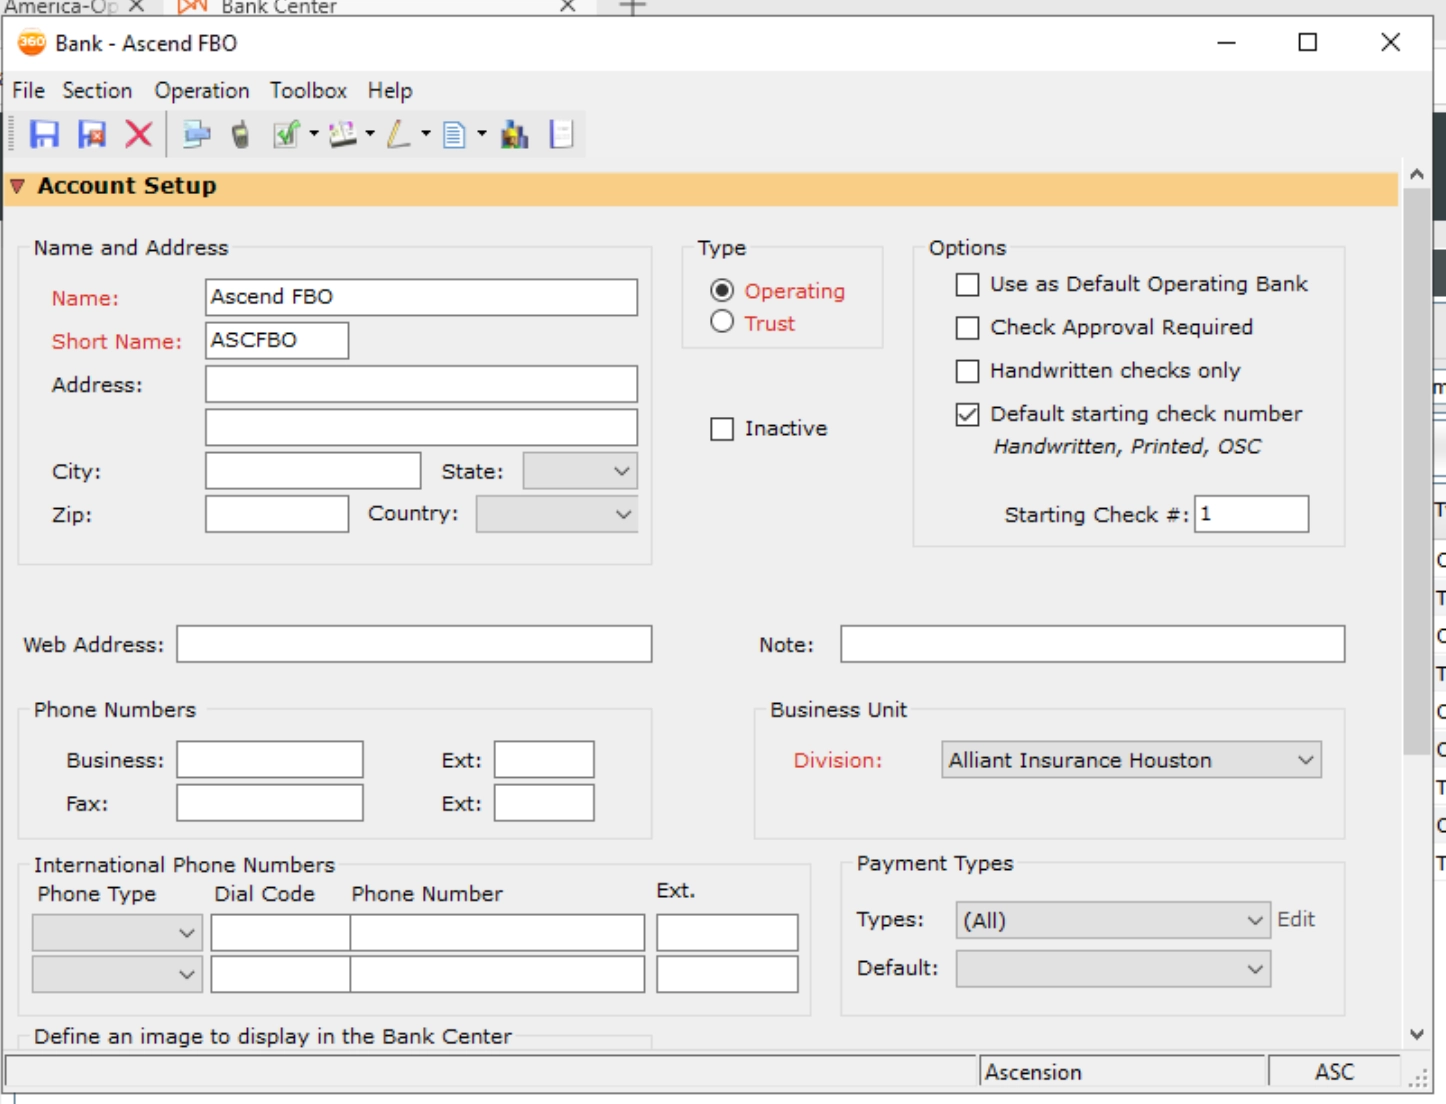Click the envelope mail icon in toolbar
This screenshot has width=1446, height=1104.
click(196, 134)
